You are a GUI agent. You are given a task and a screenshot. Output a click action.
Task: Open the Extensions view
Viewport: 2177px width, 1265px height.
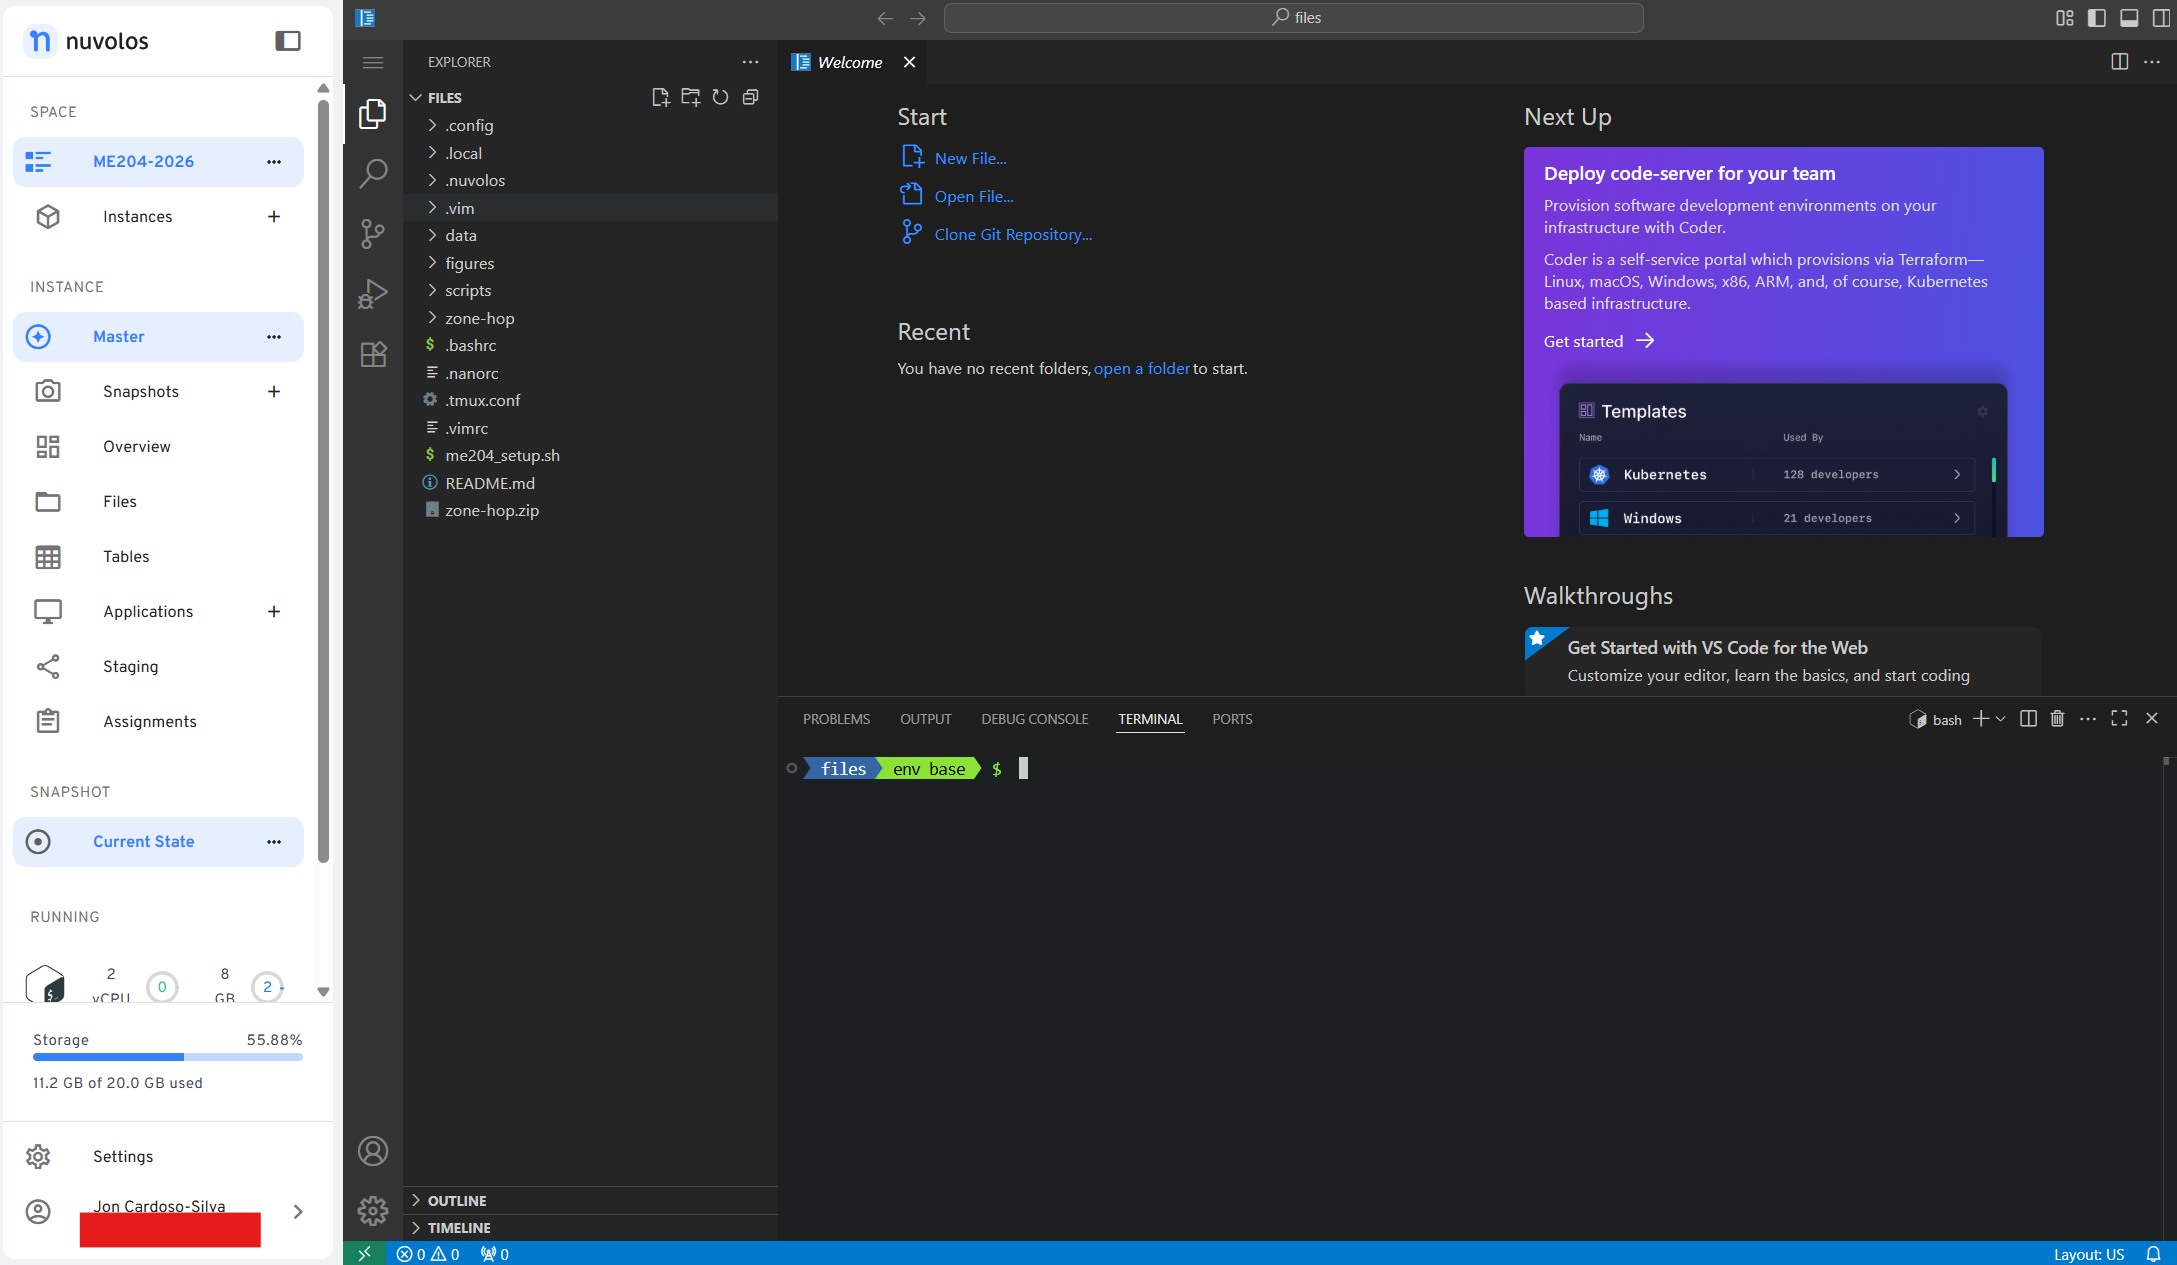click(x=373, y=354)
